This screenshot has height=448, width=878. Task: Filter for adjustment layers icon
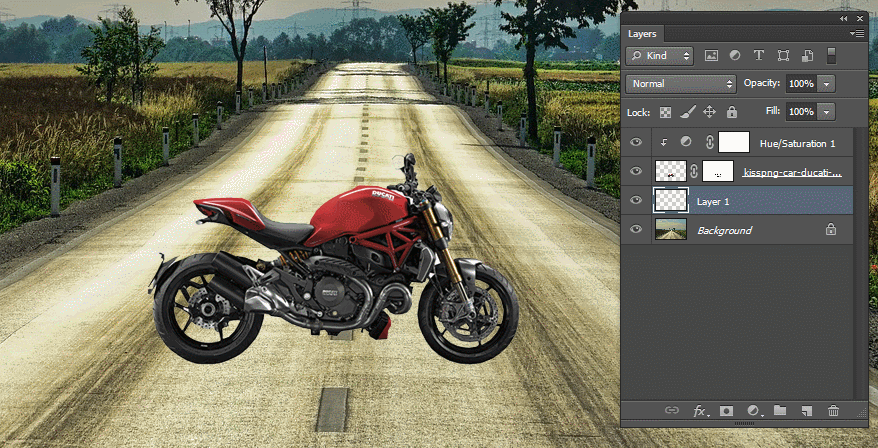[735, 55]
